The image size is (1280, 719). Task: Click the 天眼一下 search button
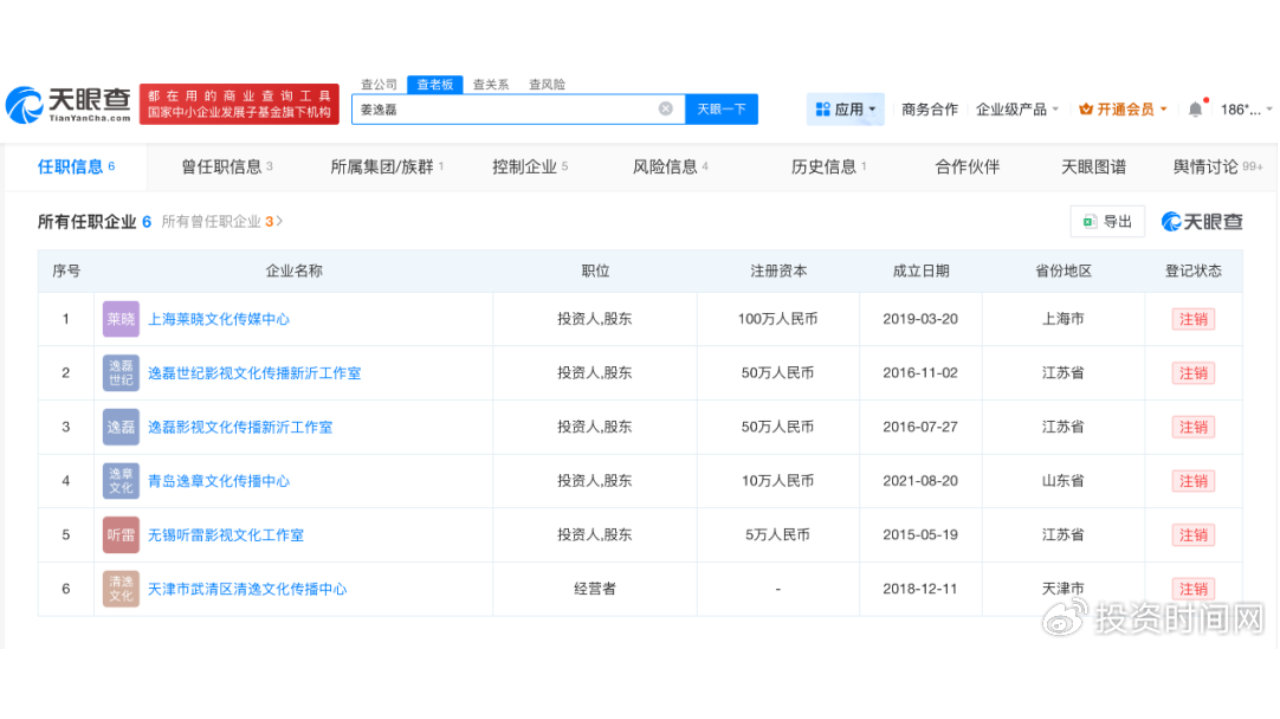coord(720,107)
